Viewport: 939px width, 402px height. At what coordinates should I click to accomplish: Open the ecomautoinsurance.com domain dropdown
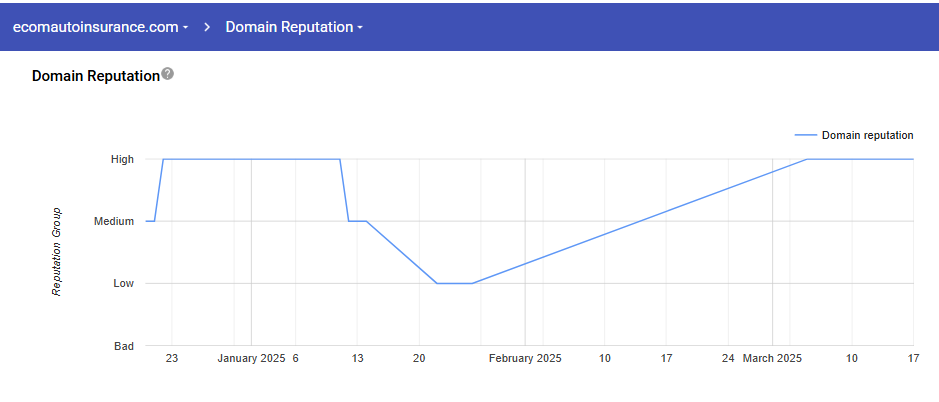click(x=100, y=27)
